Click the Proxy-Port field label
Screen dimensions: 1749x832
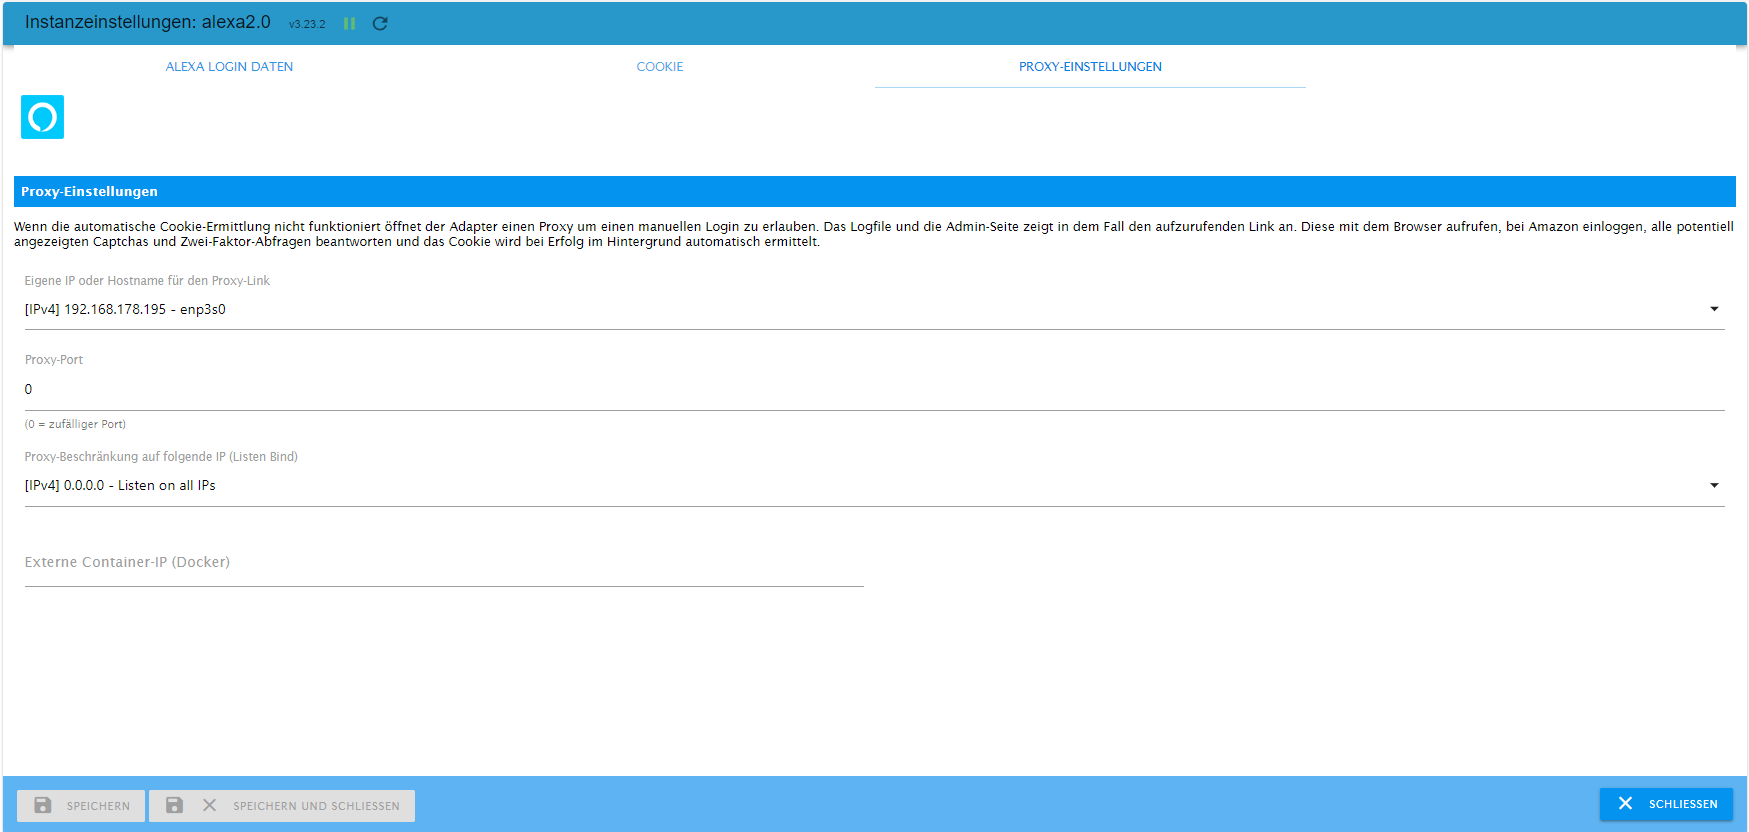point(54,360)
